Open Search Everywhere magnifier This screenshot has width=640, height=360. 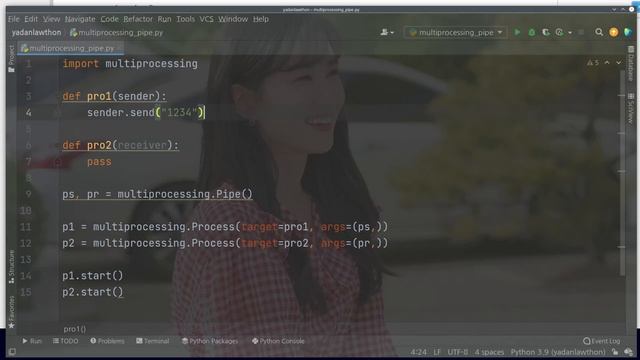click(x=599, y=32)
